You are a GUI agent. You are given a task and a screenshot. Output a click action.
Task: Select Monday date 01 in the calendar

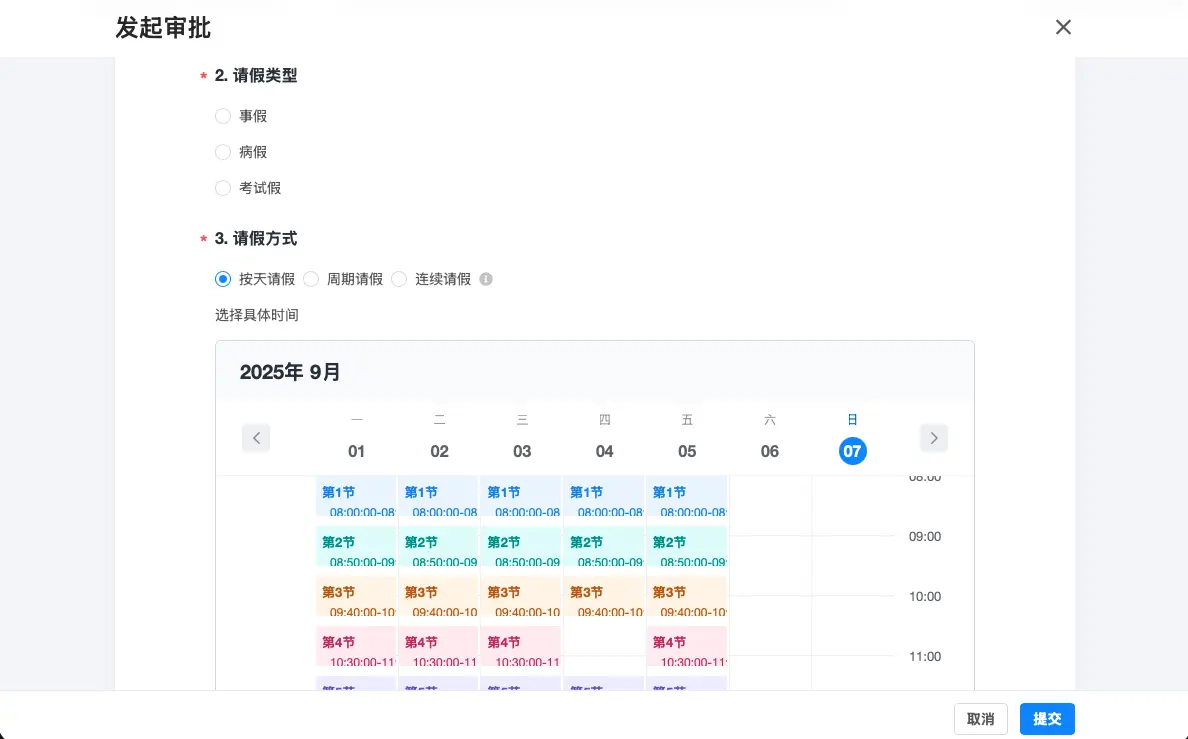tap(357, 451)
